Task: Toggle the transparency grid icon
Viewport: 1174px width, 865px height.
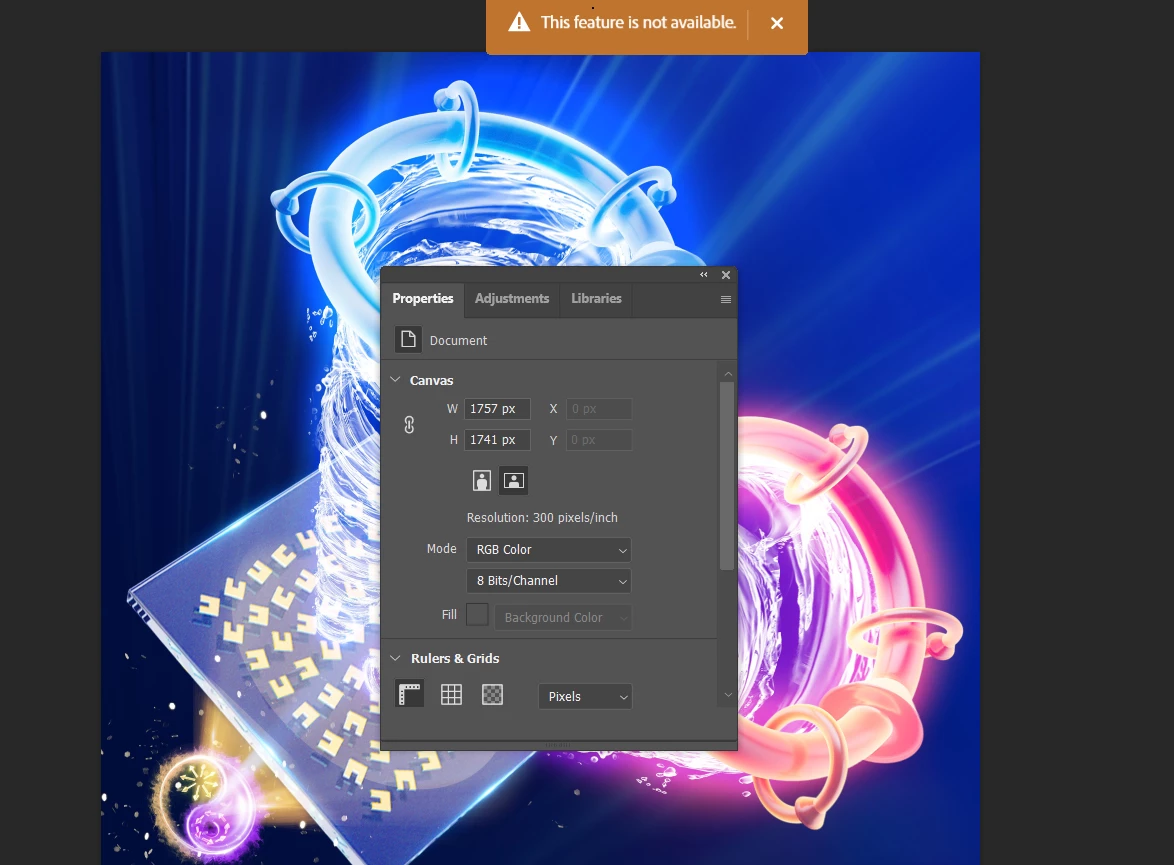Action: [x=492, y=695]
